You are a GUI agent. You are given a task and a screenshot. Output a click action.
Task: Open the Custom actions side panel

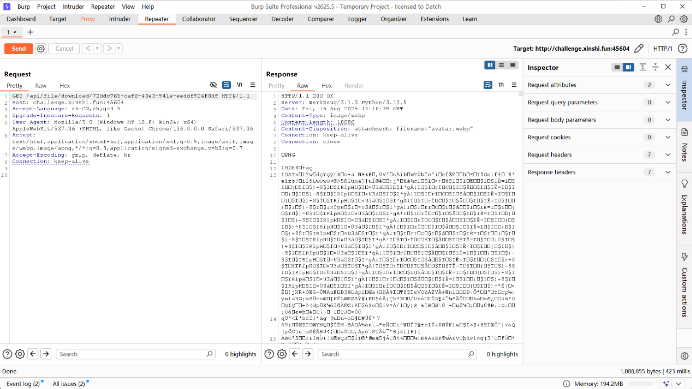[x=684, y=285]
